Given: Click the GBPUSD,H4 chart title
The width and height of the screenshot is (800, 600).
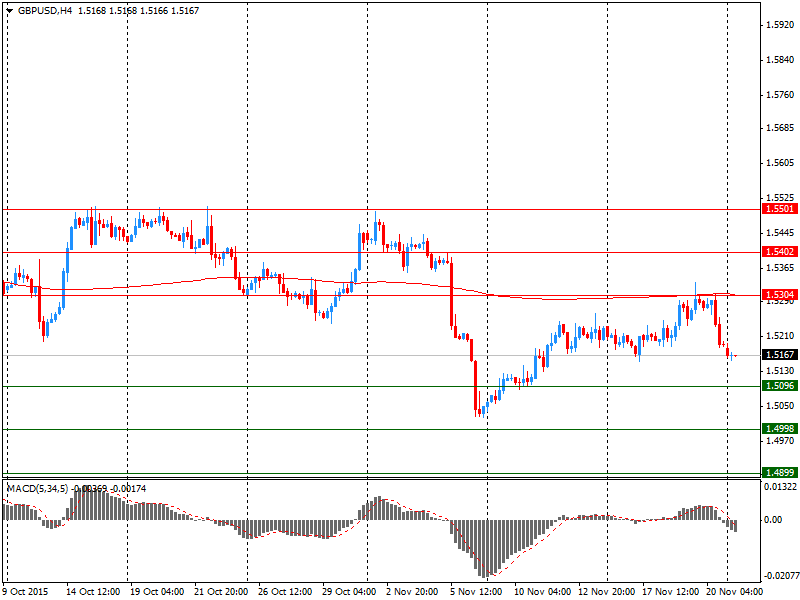Looking at the screenshot, I should pos(45,11).
